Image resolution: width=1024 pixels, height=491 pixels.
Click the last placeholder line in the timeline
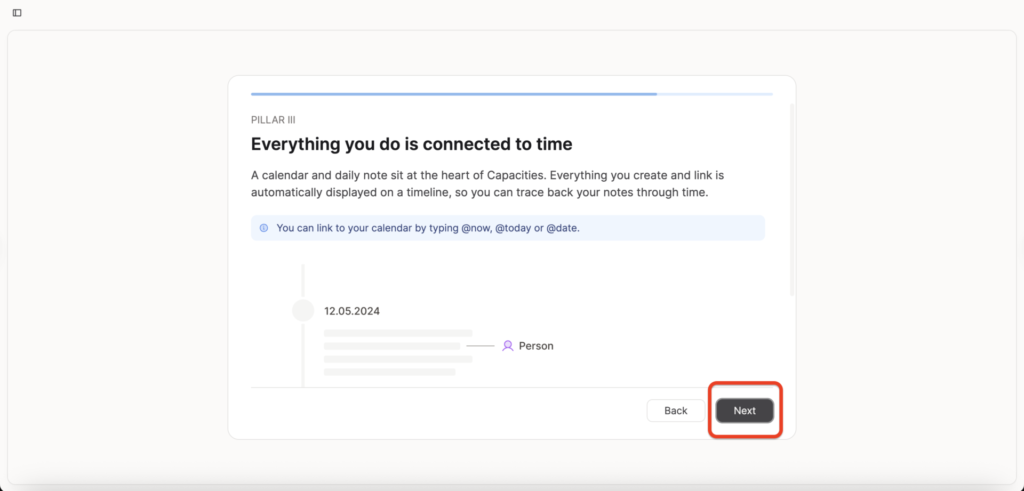coord(389,372)
